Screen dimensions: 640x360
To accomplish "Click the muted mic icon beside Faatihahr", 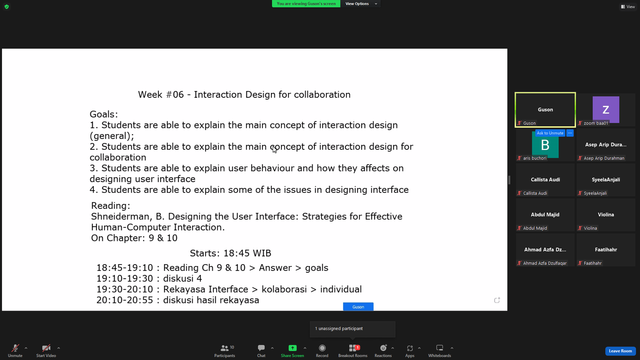I will 580,263.
